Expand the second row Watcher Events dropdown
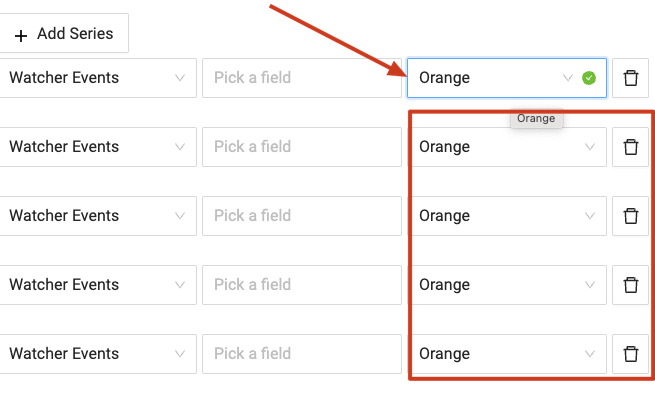Viewport: 655px width, 397px height. pyautogui.click(x=97, y=147)
